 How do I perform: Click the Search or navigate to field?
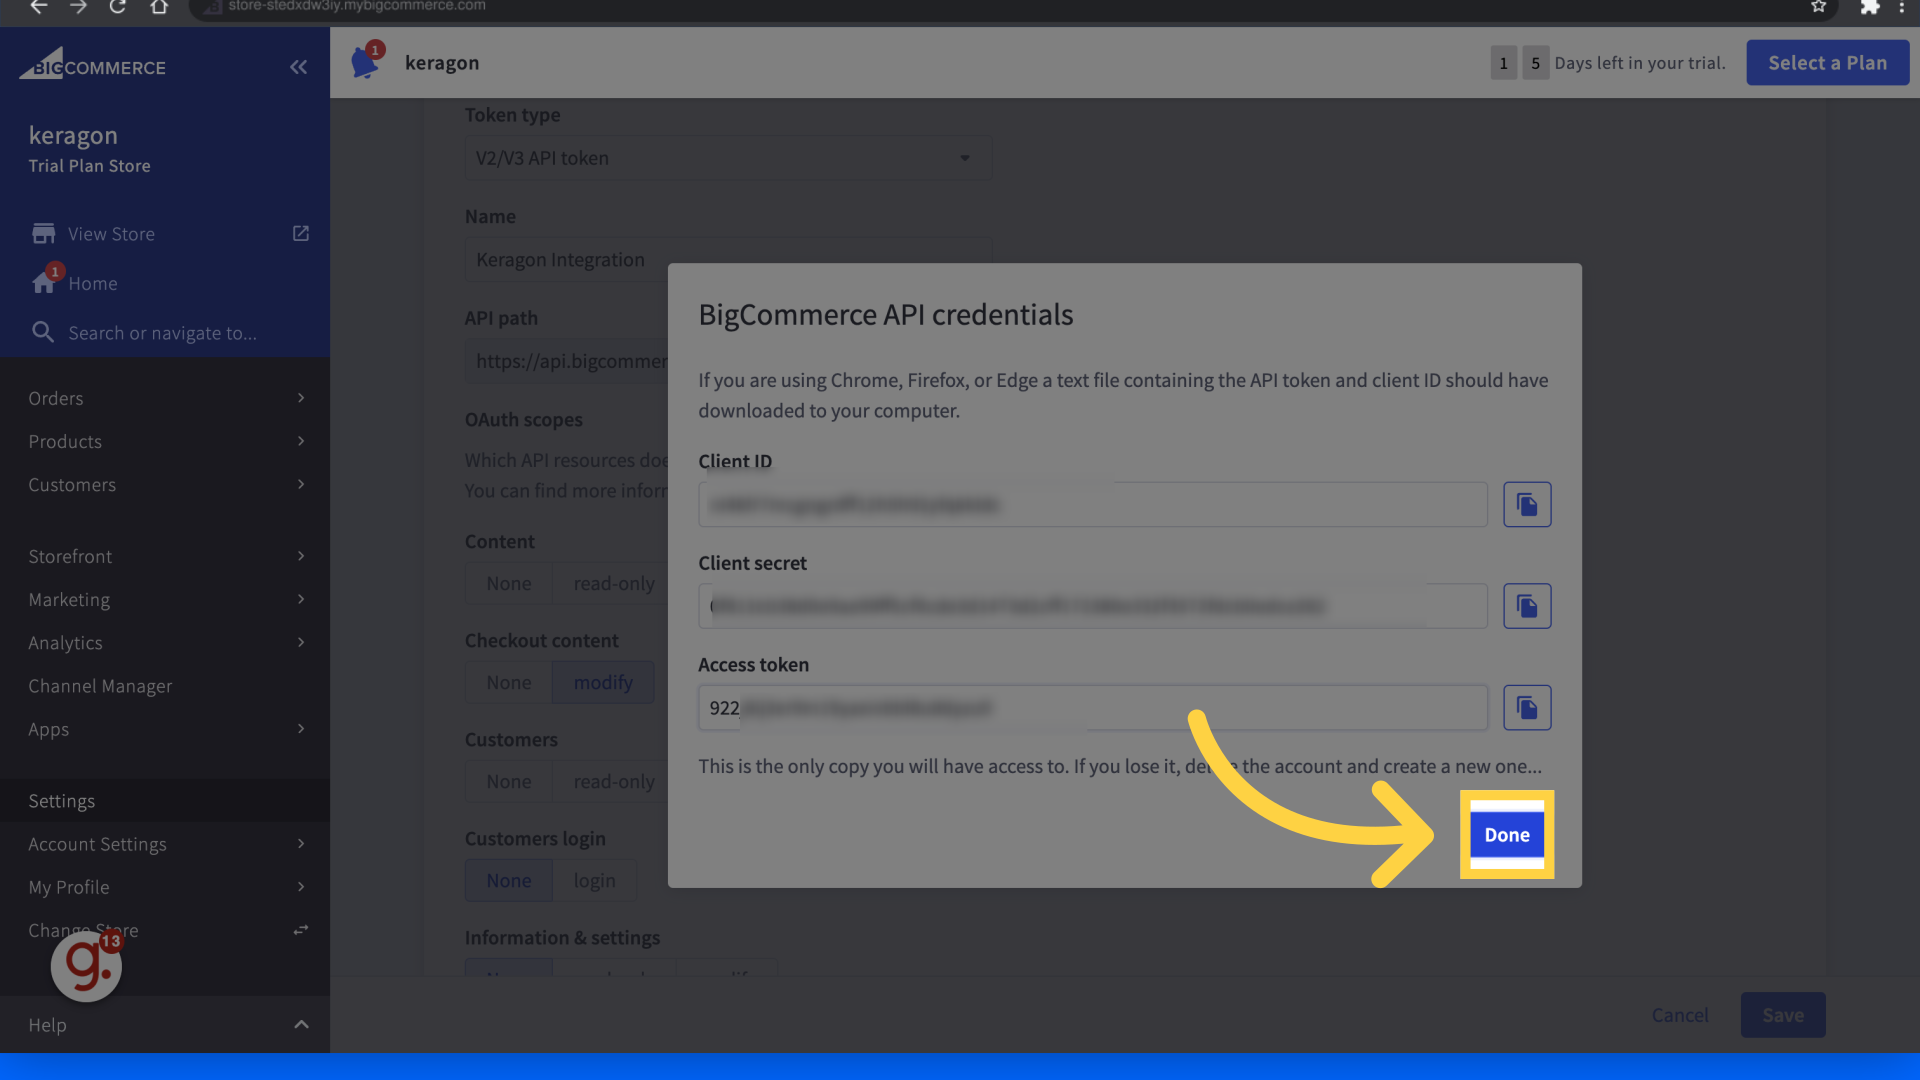click(x=162, y=333)
